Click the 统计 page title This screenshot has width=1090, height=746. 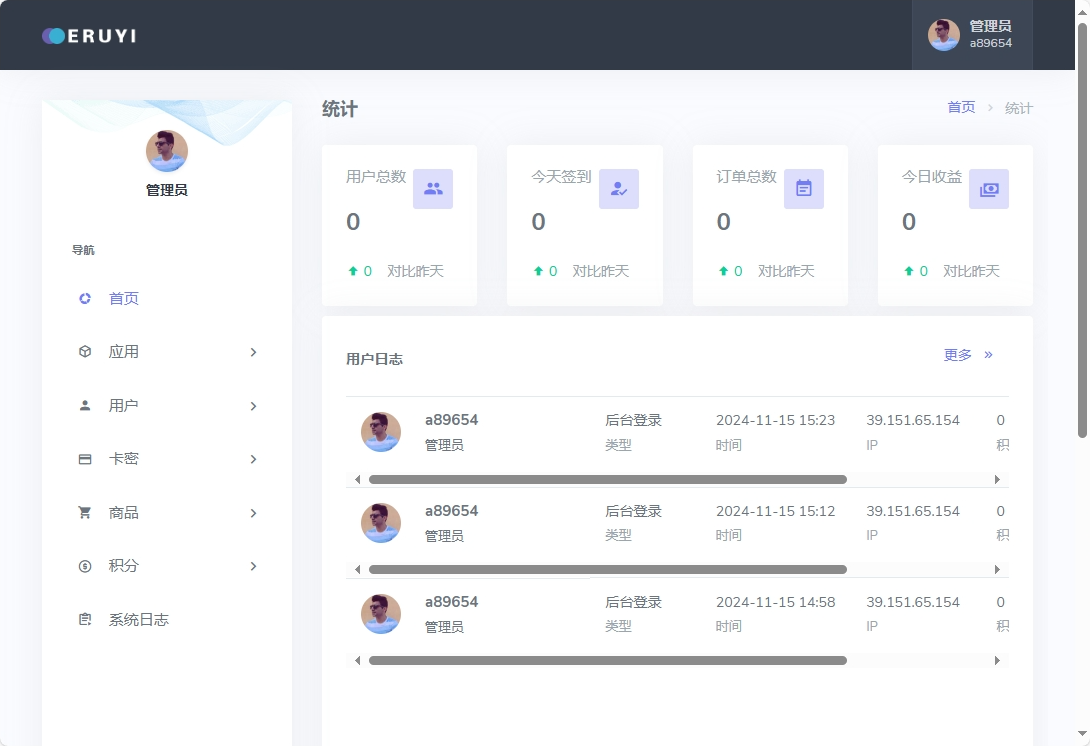(x=339, y=109)
